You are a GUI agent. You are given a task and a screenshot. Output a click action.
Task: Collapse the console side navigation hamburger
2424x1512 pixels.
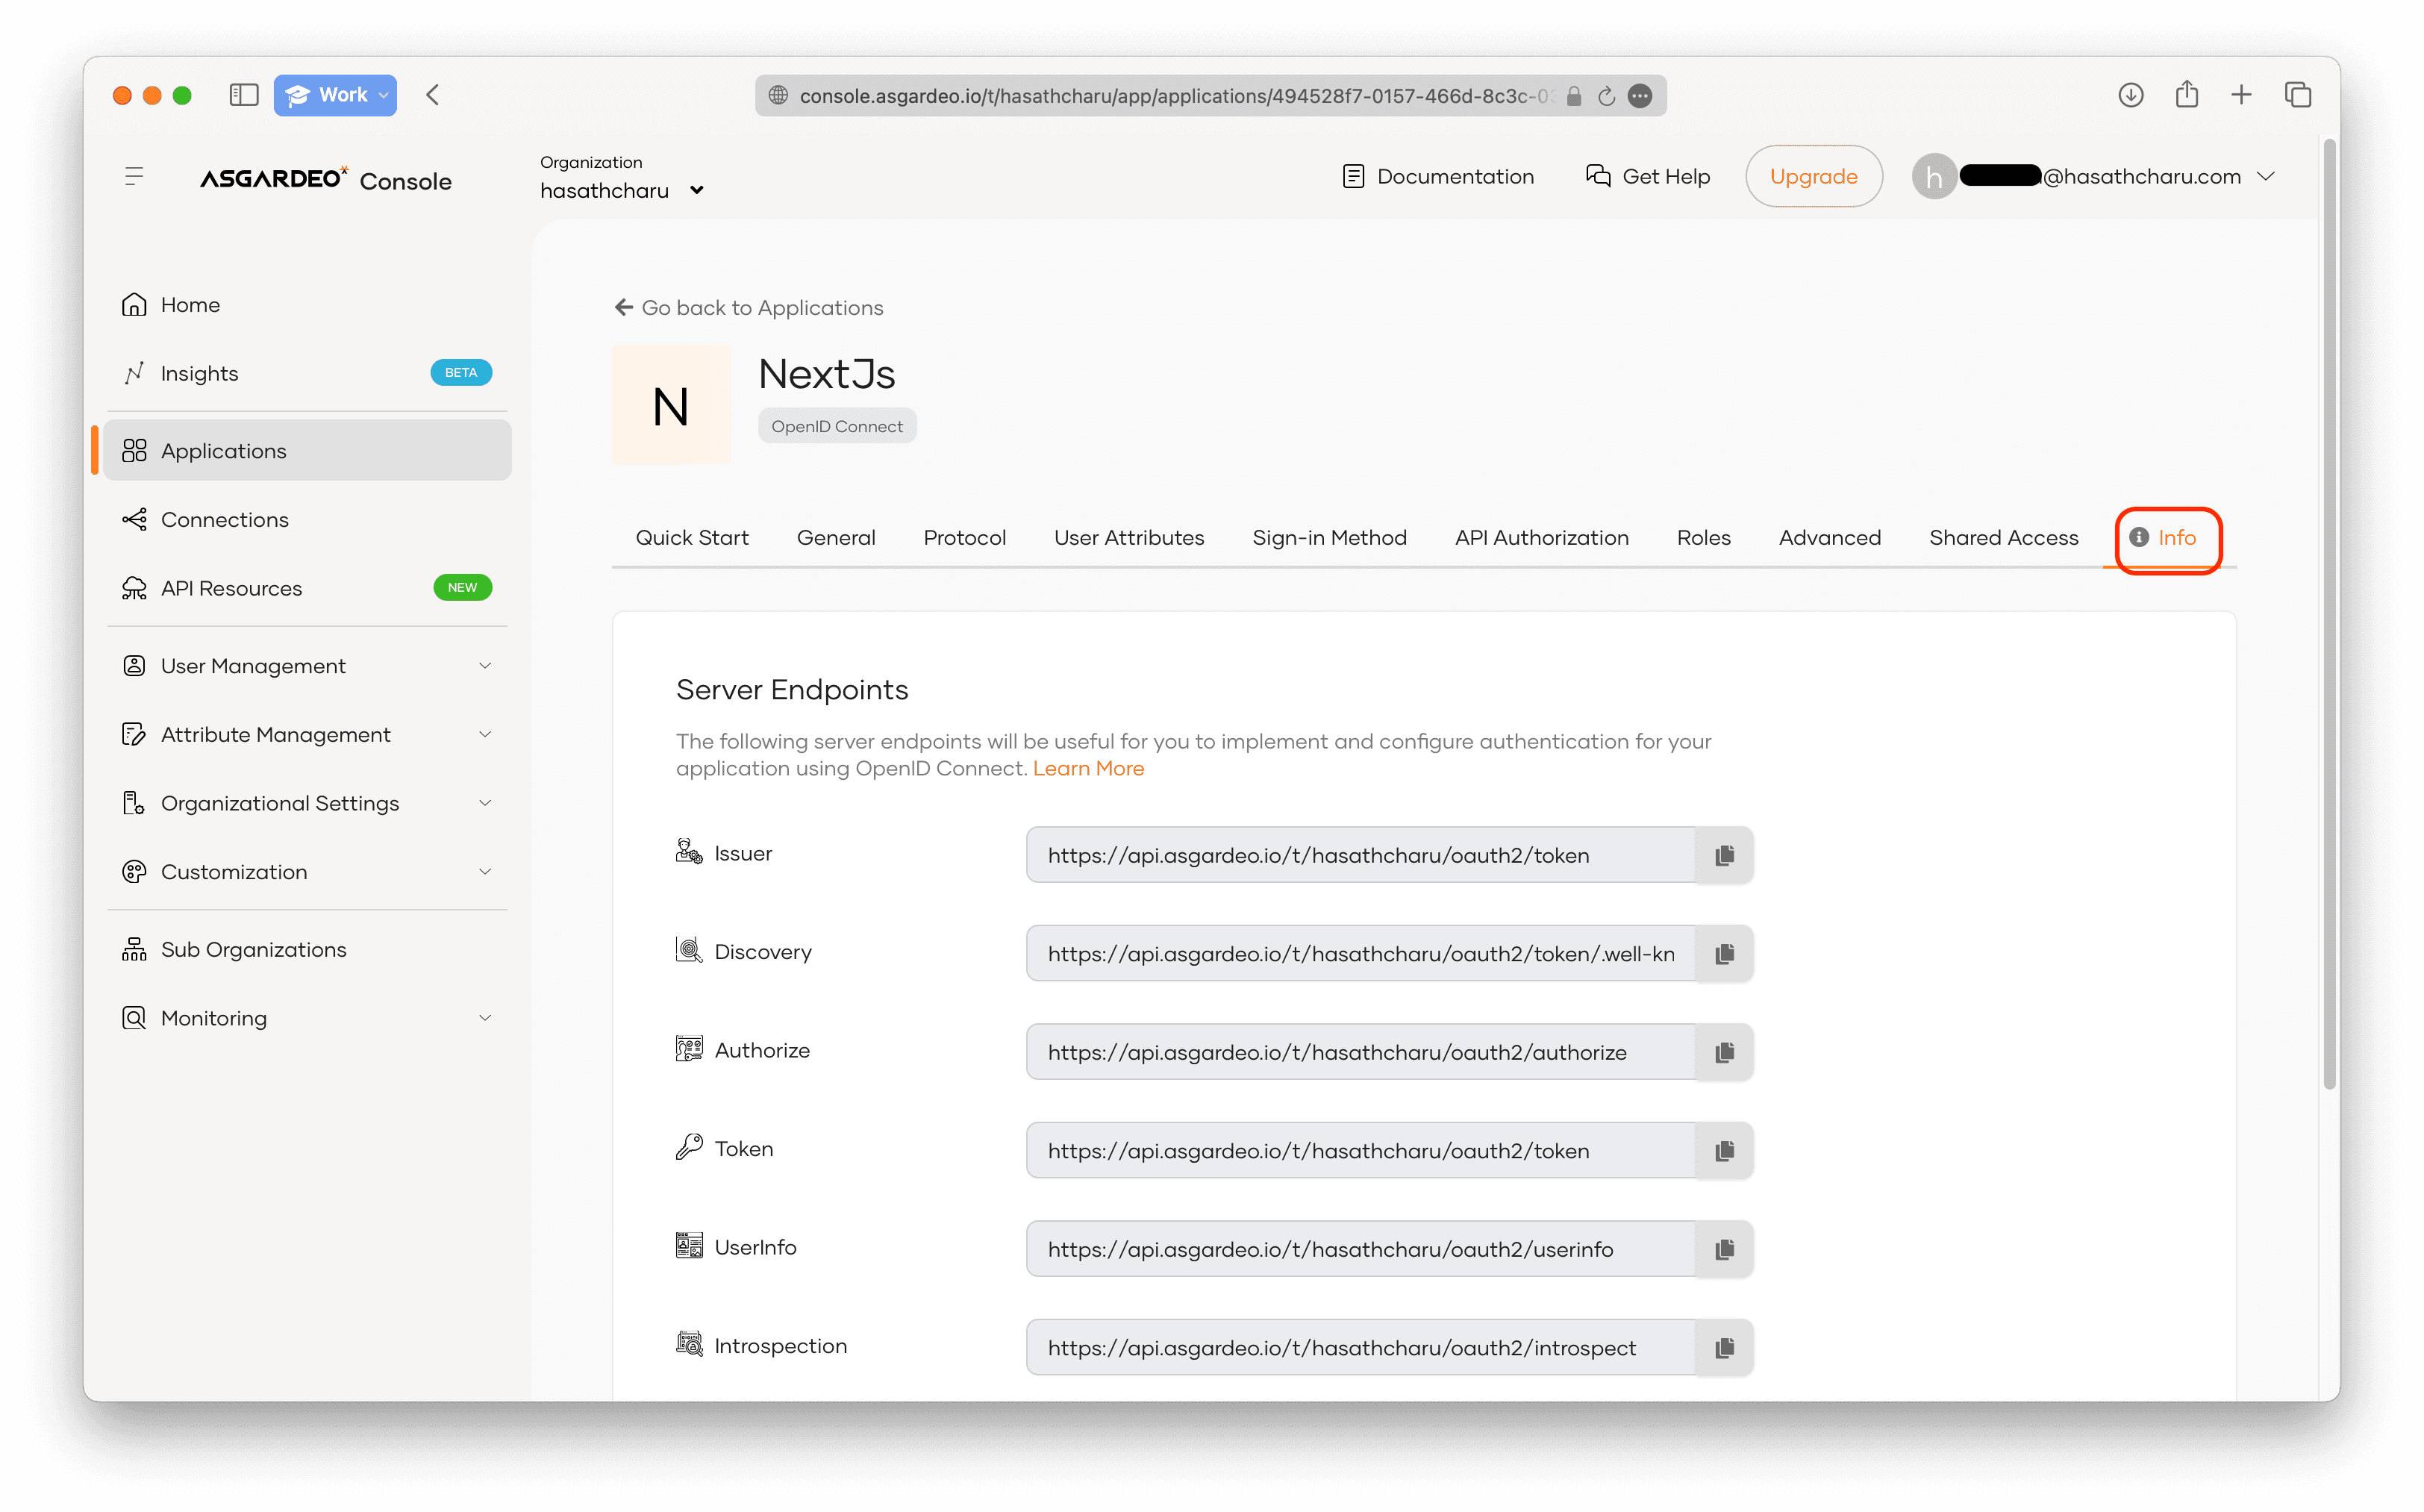pos(134,177)
